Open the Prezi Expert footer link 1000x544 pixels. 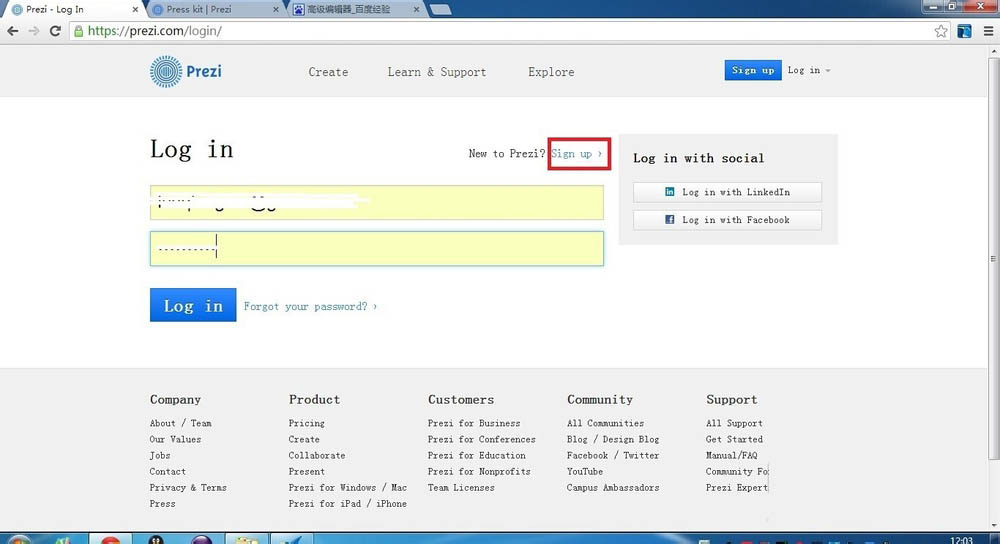tap(737, 487)
